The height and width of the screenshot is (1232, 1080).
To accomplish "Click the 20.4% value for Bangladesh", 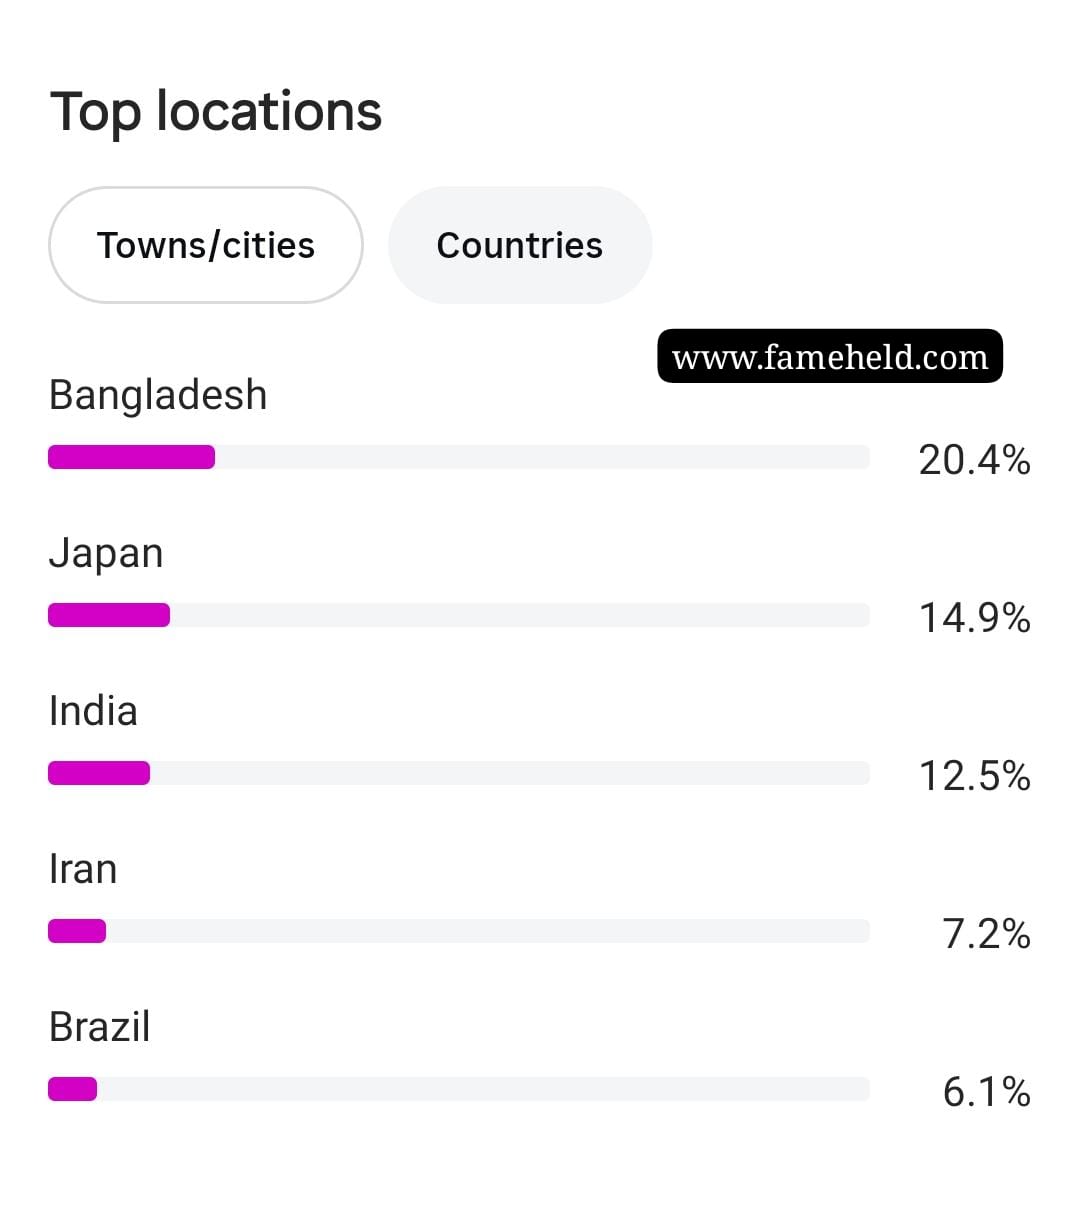I will tap(975, 460).
